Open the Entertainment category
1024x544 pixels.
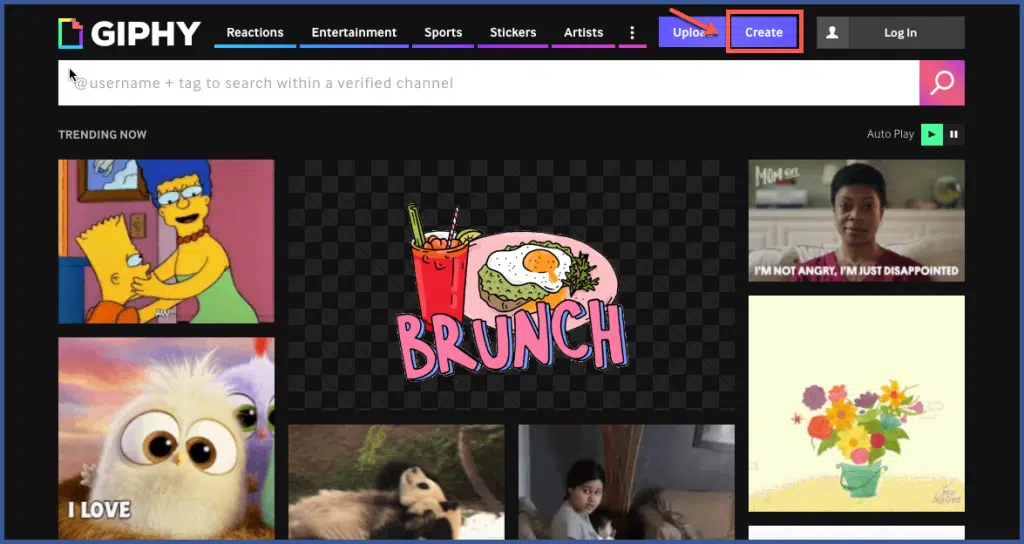(x=354, y=33)
